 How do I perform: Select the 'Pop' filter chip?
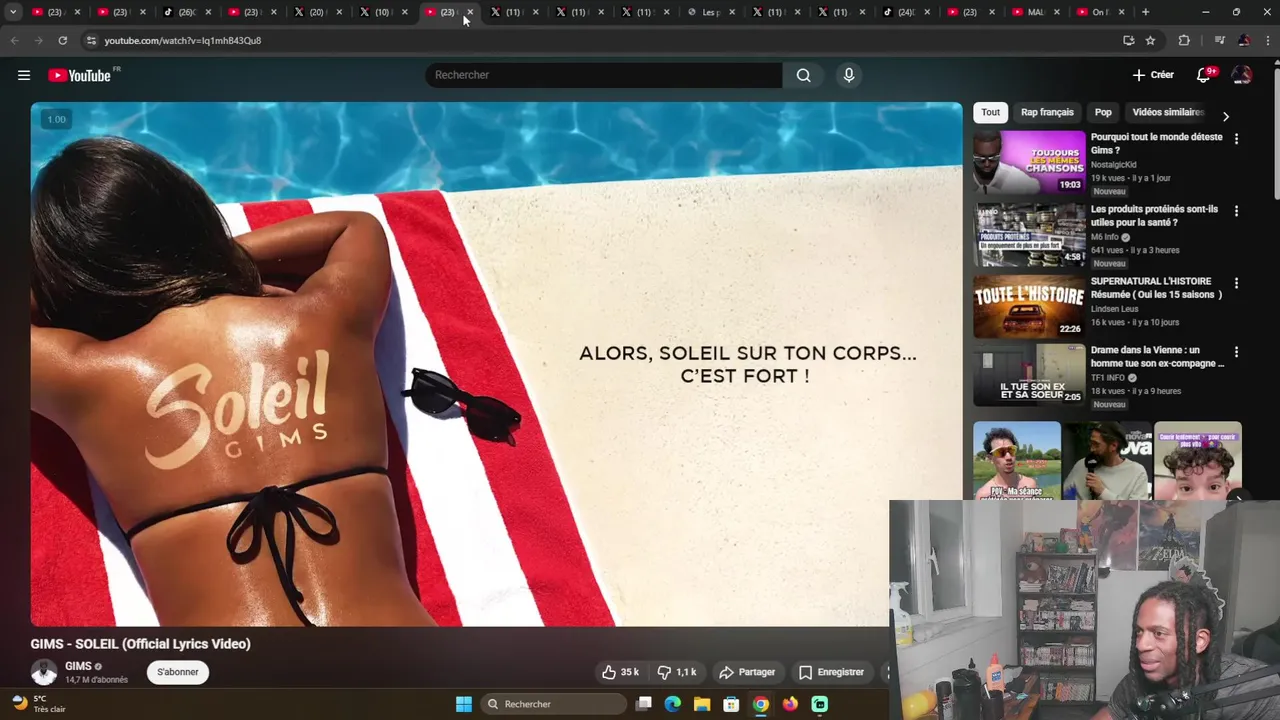pos(1103,112)
